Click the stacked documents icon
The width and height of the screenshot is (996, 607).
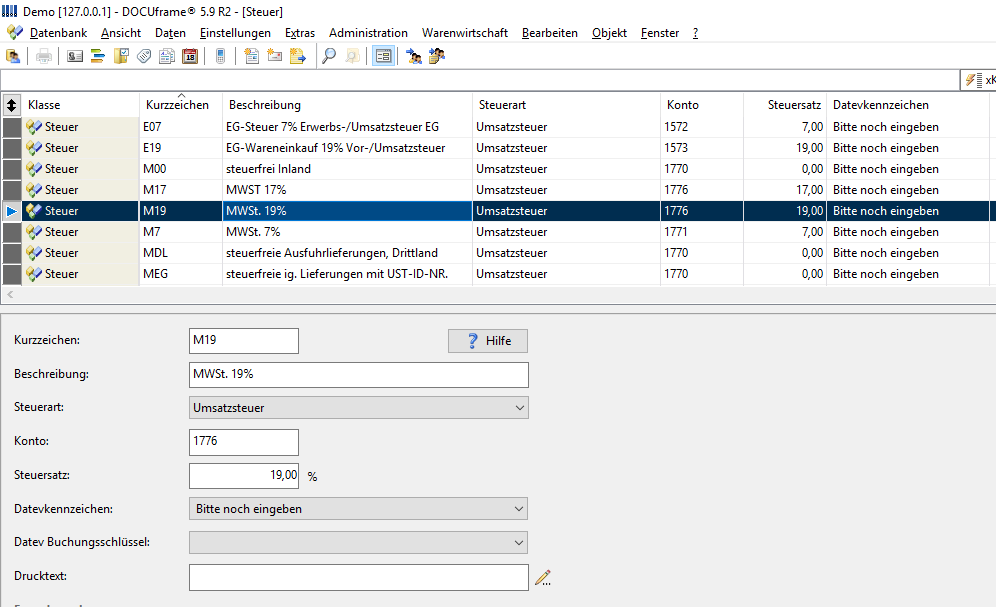(x=167, y=57)
